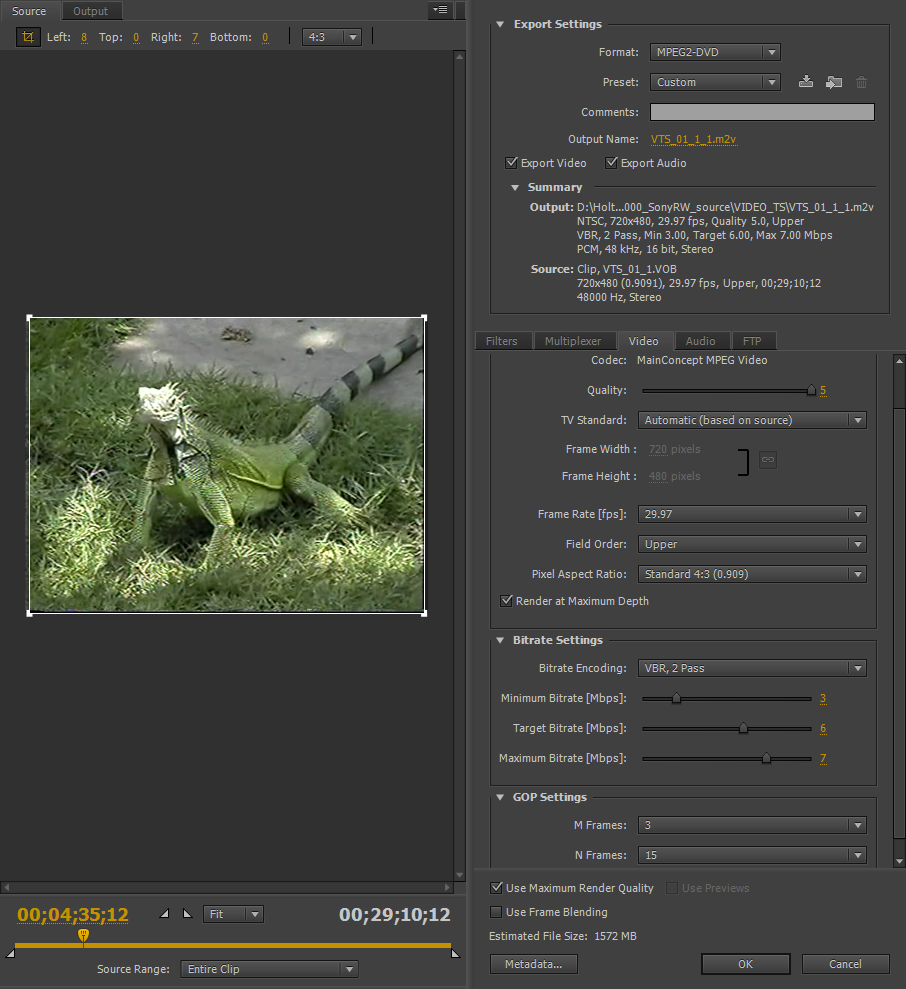Open the Source panel flyout menu

point(439,11)
